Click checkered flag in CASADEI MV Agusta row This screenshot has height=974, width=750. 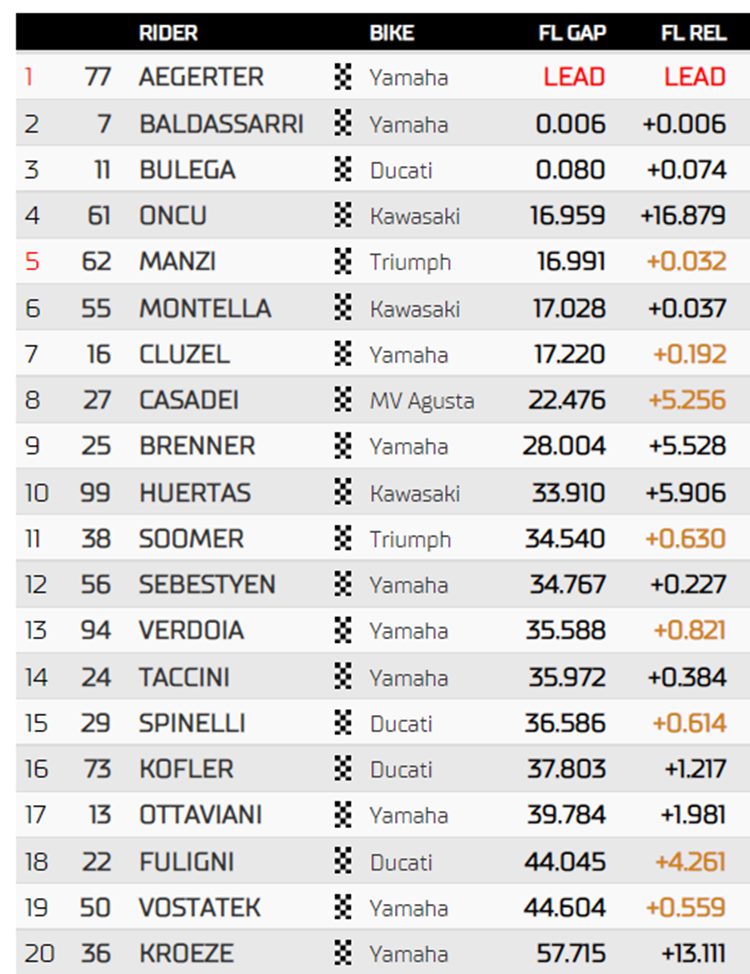coord(343,400)
